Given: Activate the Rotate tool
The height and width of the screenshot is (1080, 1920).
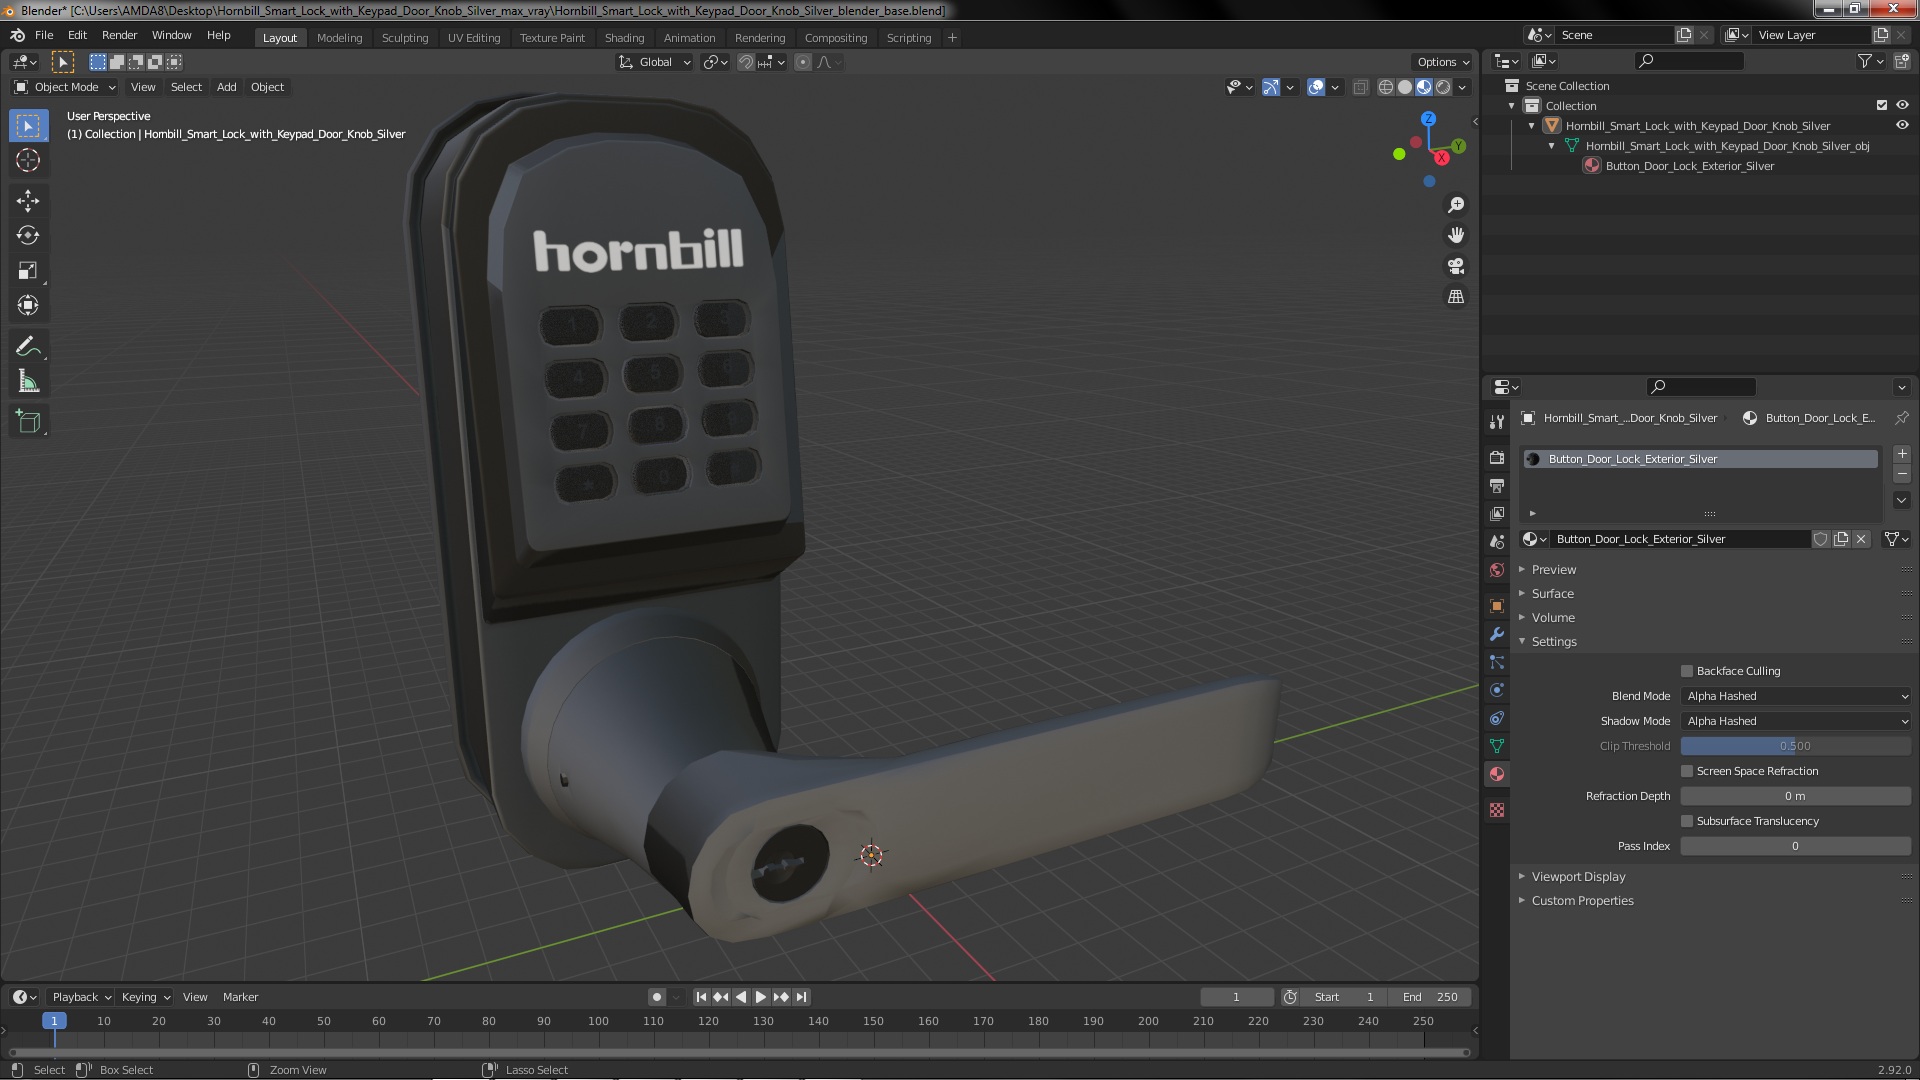Looking at the screenshot, I should pos(28,236).
